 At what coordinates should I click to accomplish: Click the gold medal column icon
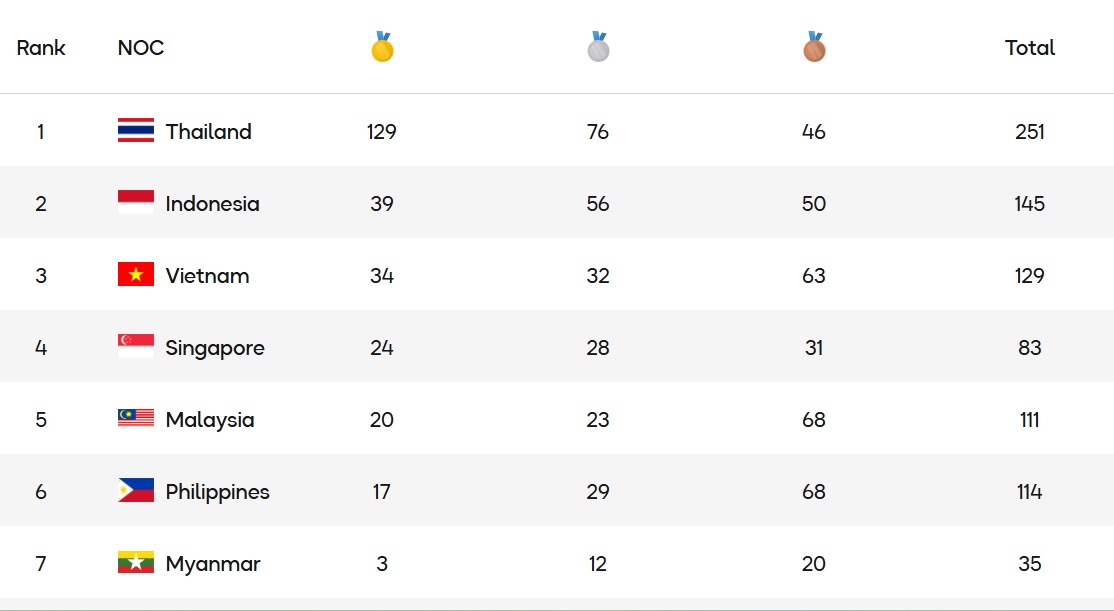coord(382,47)
